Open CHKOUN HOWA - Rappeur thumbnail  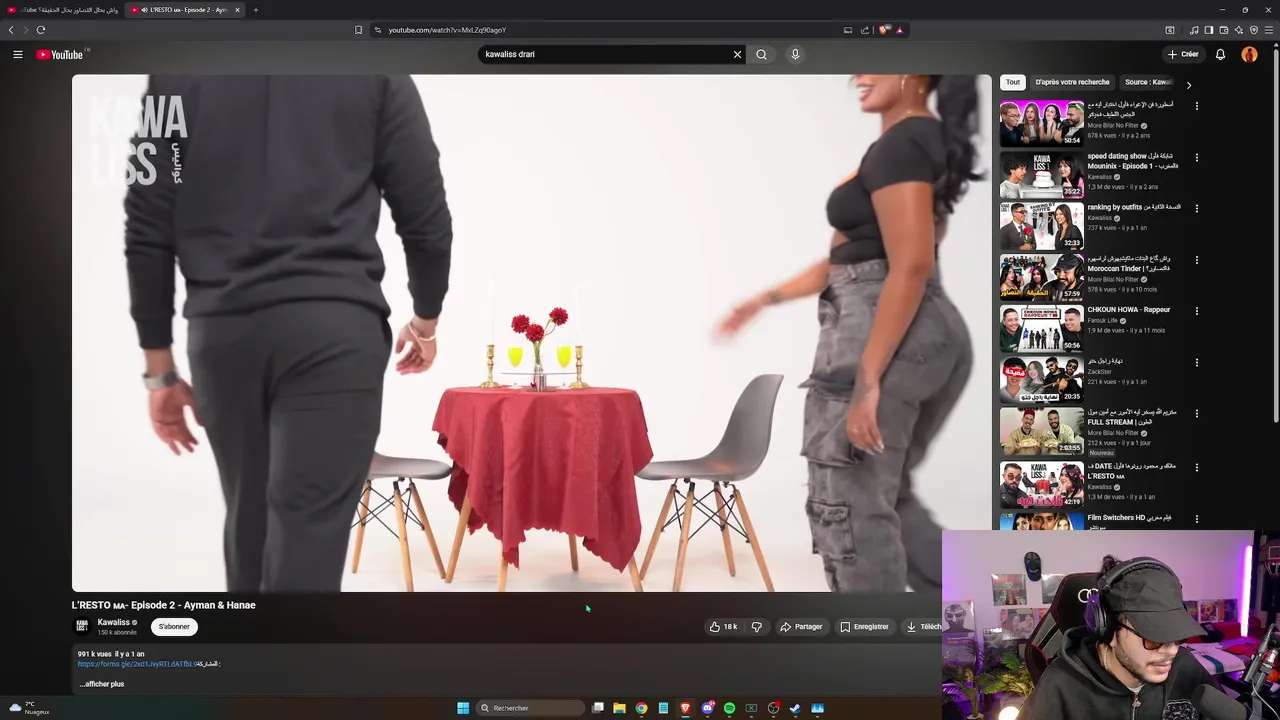click(x=1041, y=328)
